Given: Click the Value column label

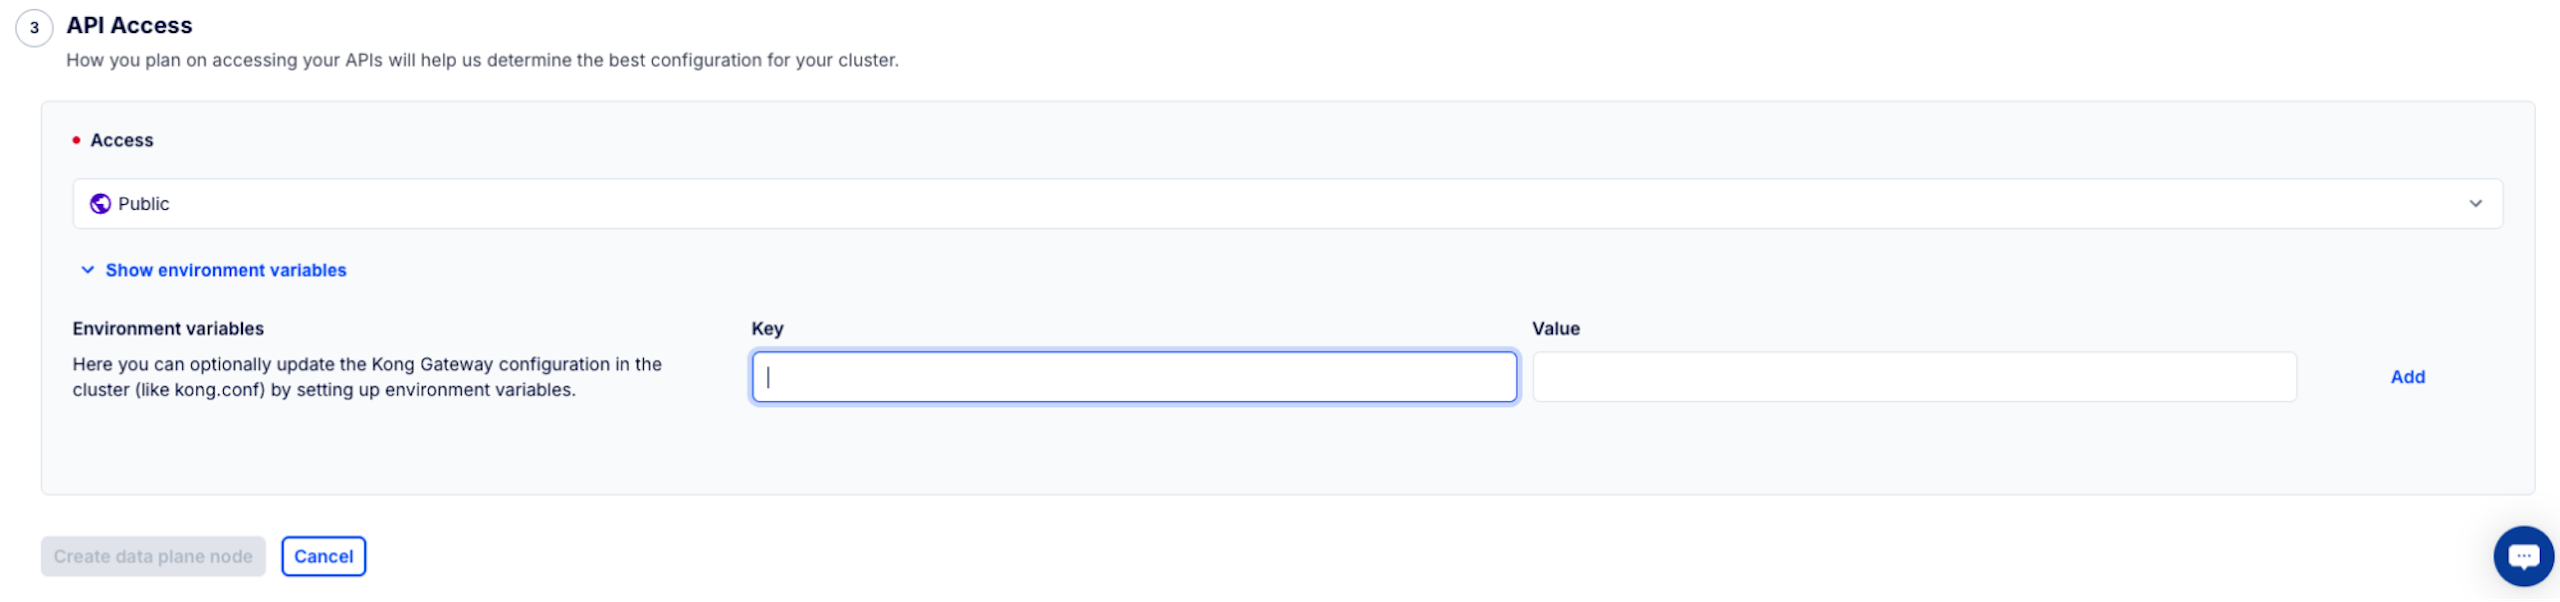Looking at the screenshot, I should (1555, 329).
